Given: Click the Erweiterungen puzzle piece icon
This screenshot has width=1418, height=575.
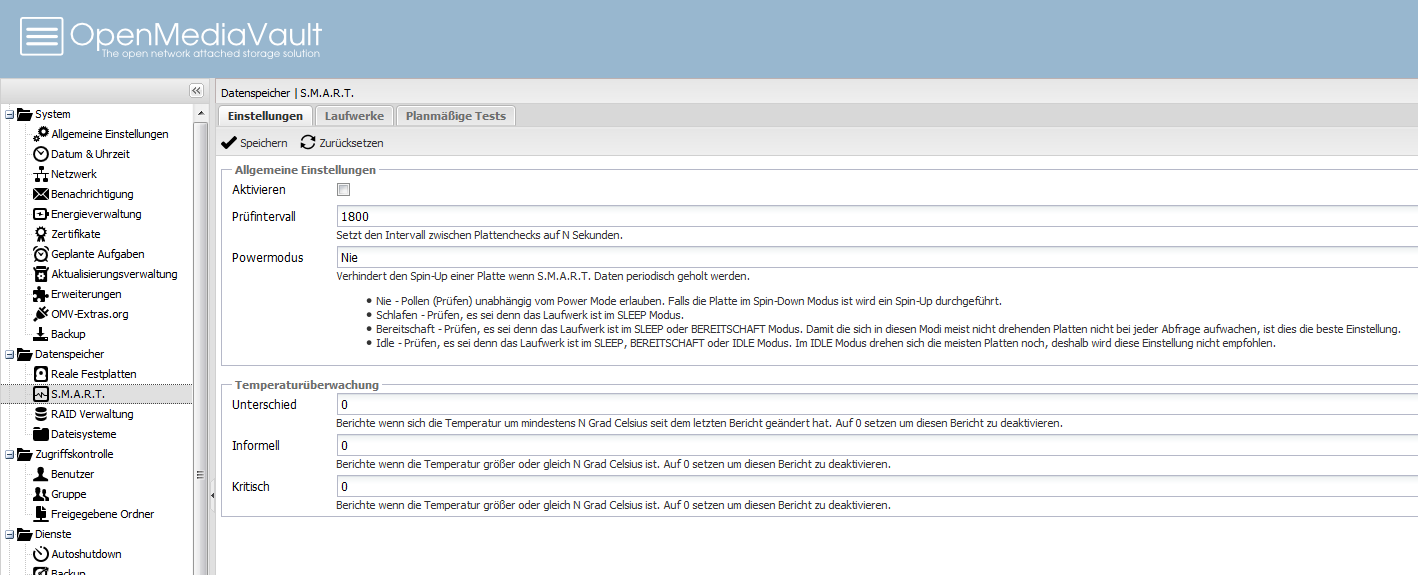Looking at the screenshot, I should pos(41,294).
